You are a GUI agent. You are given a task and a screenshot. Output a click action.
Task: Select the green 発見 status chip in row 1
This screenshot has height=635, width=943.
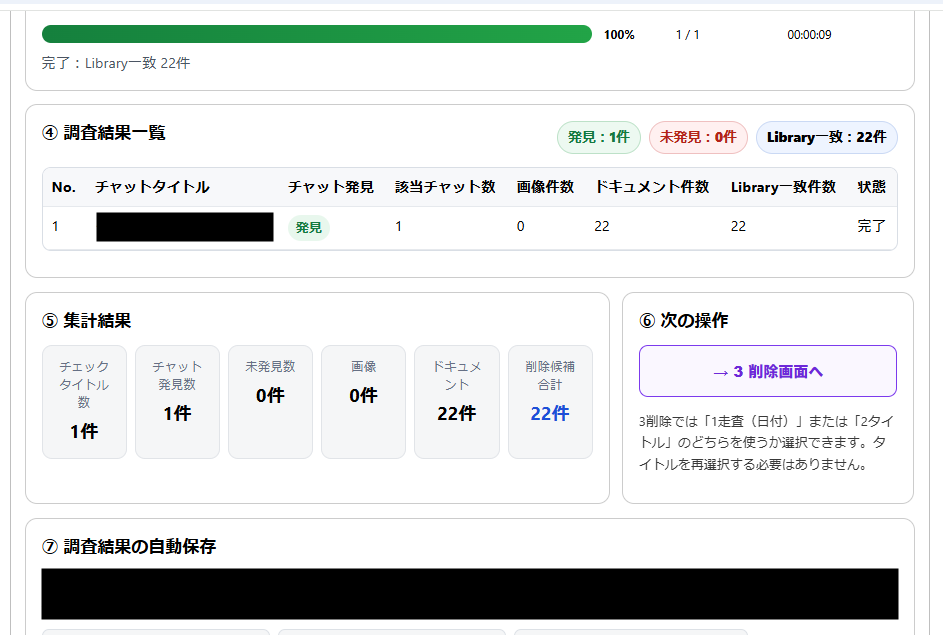click(x=309, y=227)
